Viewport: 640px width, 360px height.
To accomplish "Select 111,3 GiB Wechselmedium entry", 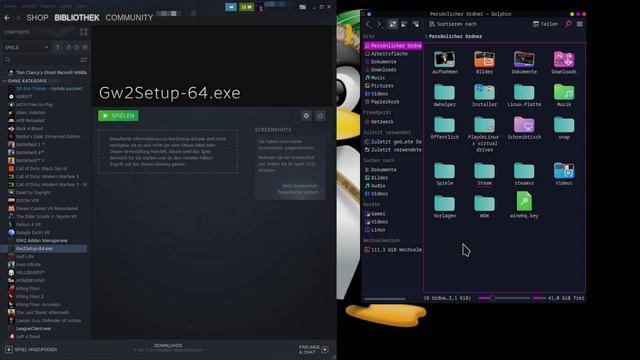I will click(x=393, y=250).
